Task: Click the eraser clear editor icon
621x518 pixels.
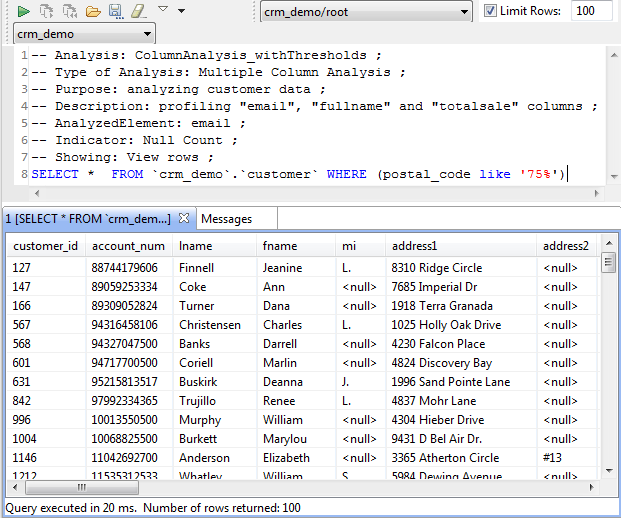Action: click(x=139, y=11)
